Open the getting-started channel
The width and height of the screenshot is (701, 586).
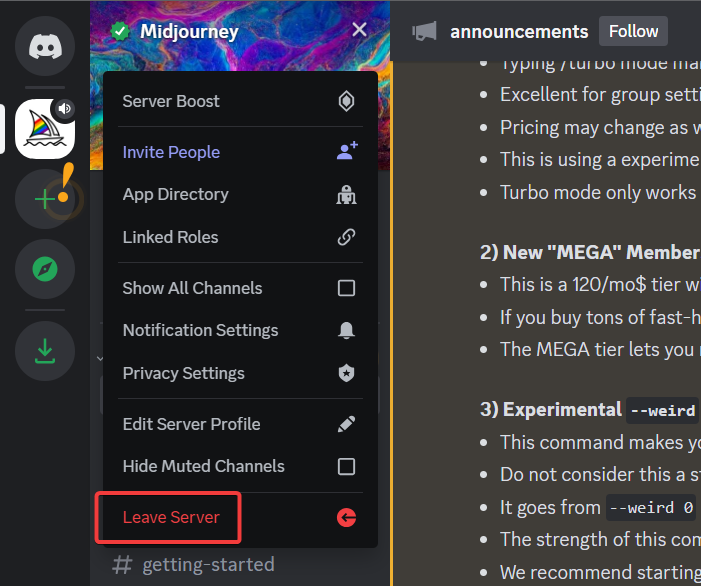pos(207,565)
